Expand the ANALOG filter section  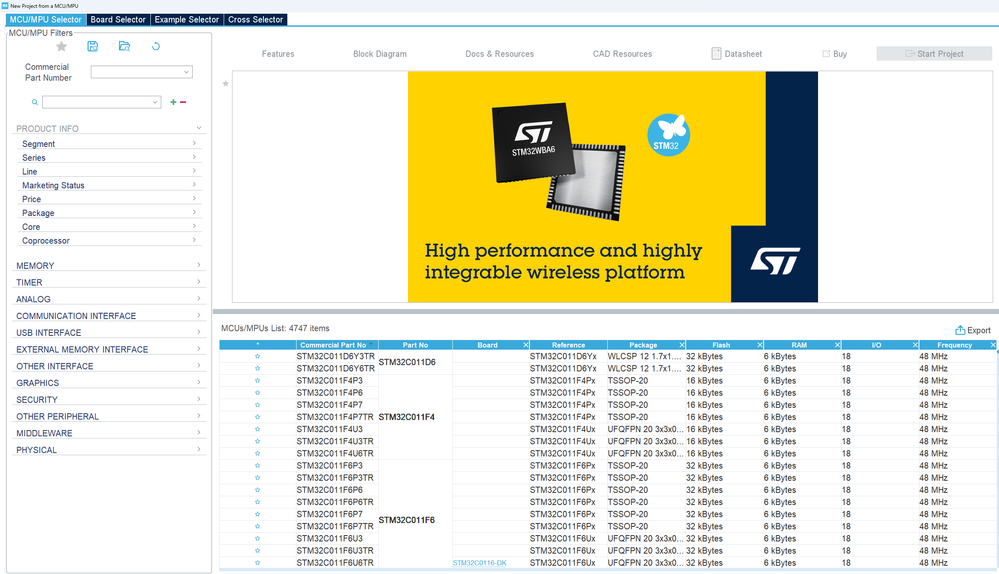coord(199,298)
